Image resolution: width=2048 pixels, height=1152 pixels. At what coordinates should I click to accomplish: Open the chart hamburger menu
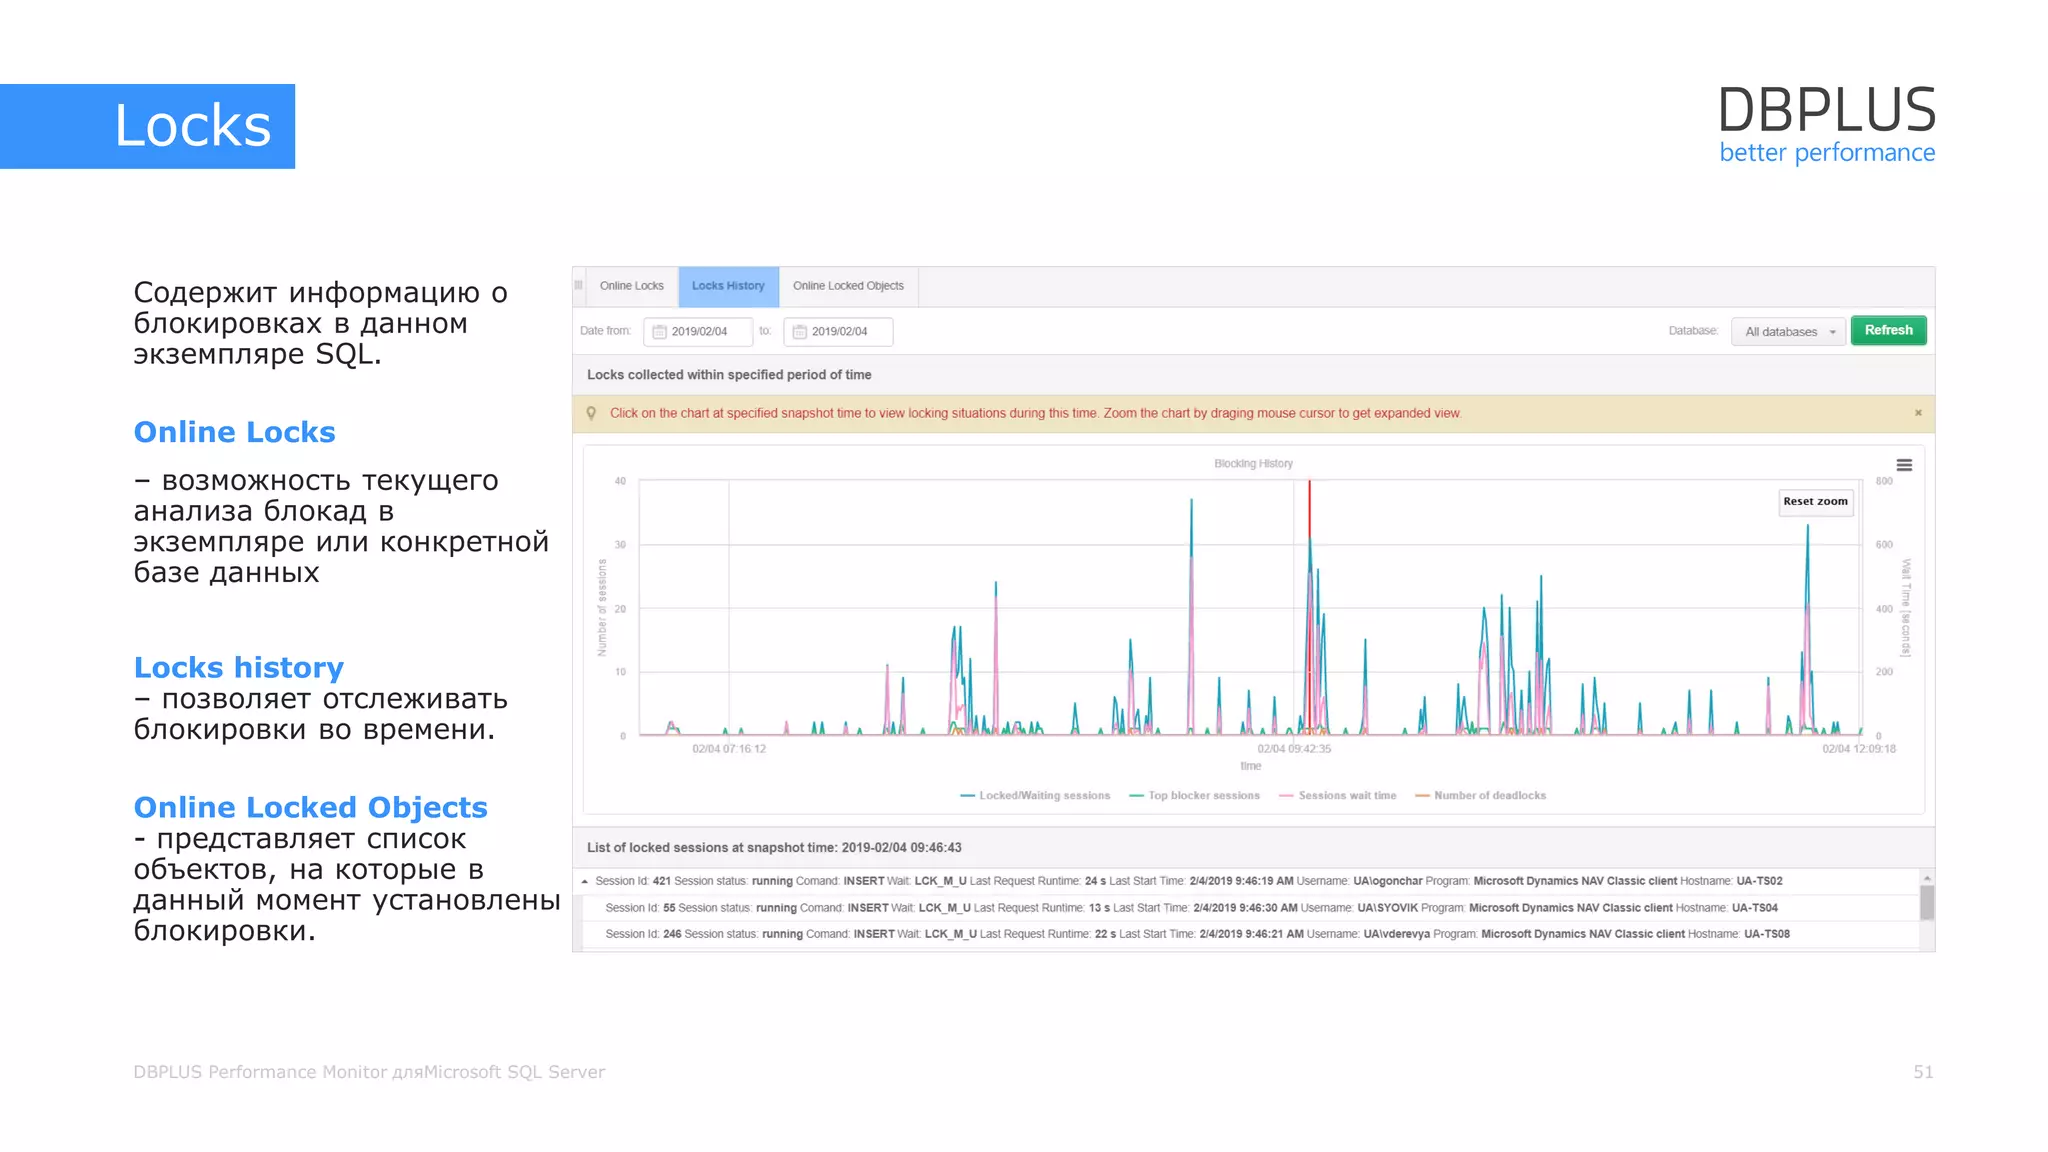click(1904, 465)
